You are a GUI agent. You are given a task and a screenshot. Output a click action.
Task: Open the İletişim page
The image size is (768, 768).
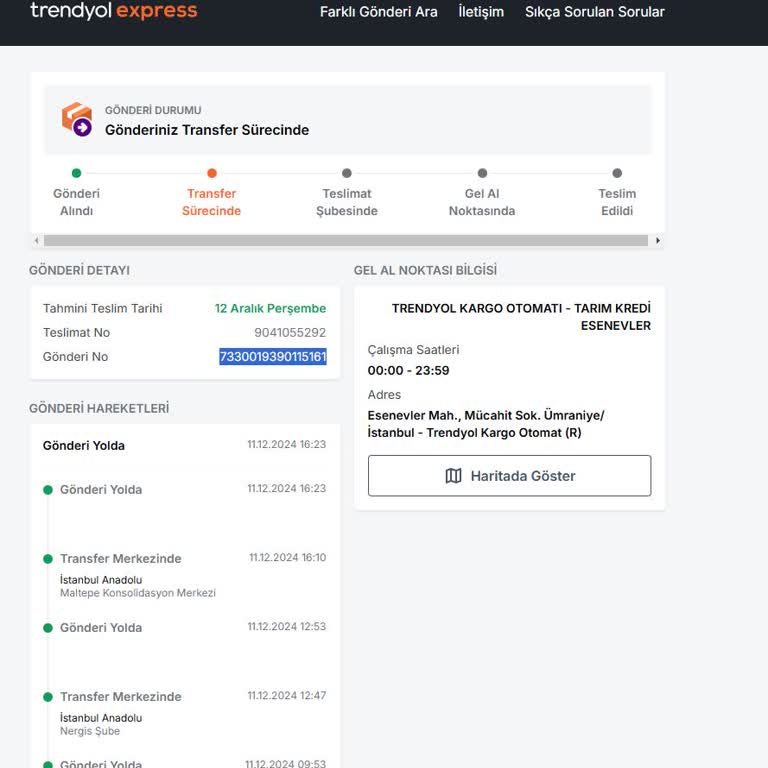(481, 12)
